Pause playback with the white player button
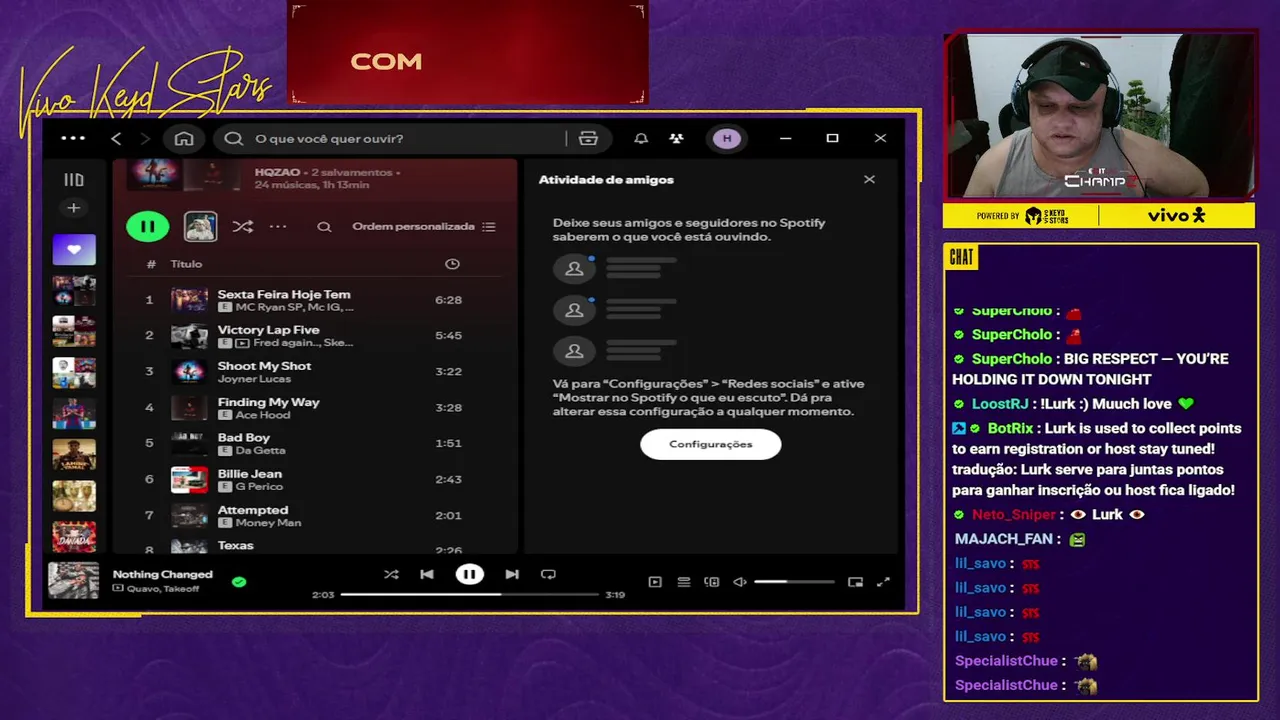 [469, 574]
